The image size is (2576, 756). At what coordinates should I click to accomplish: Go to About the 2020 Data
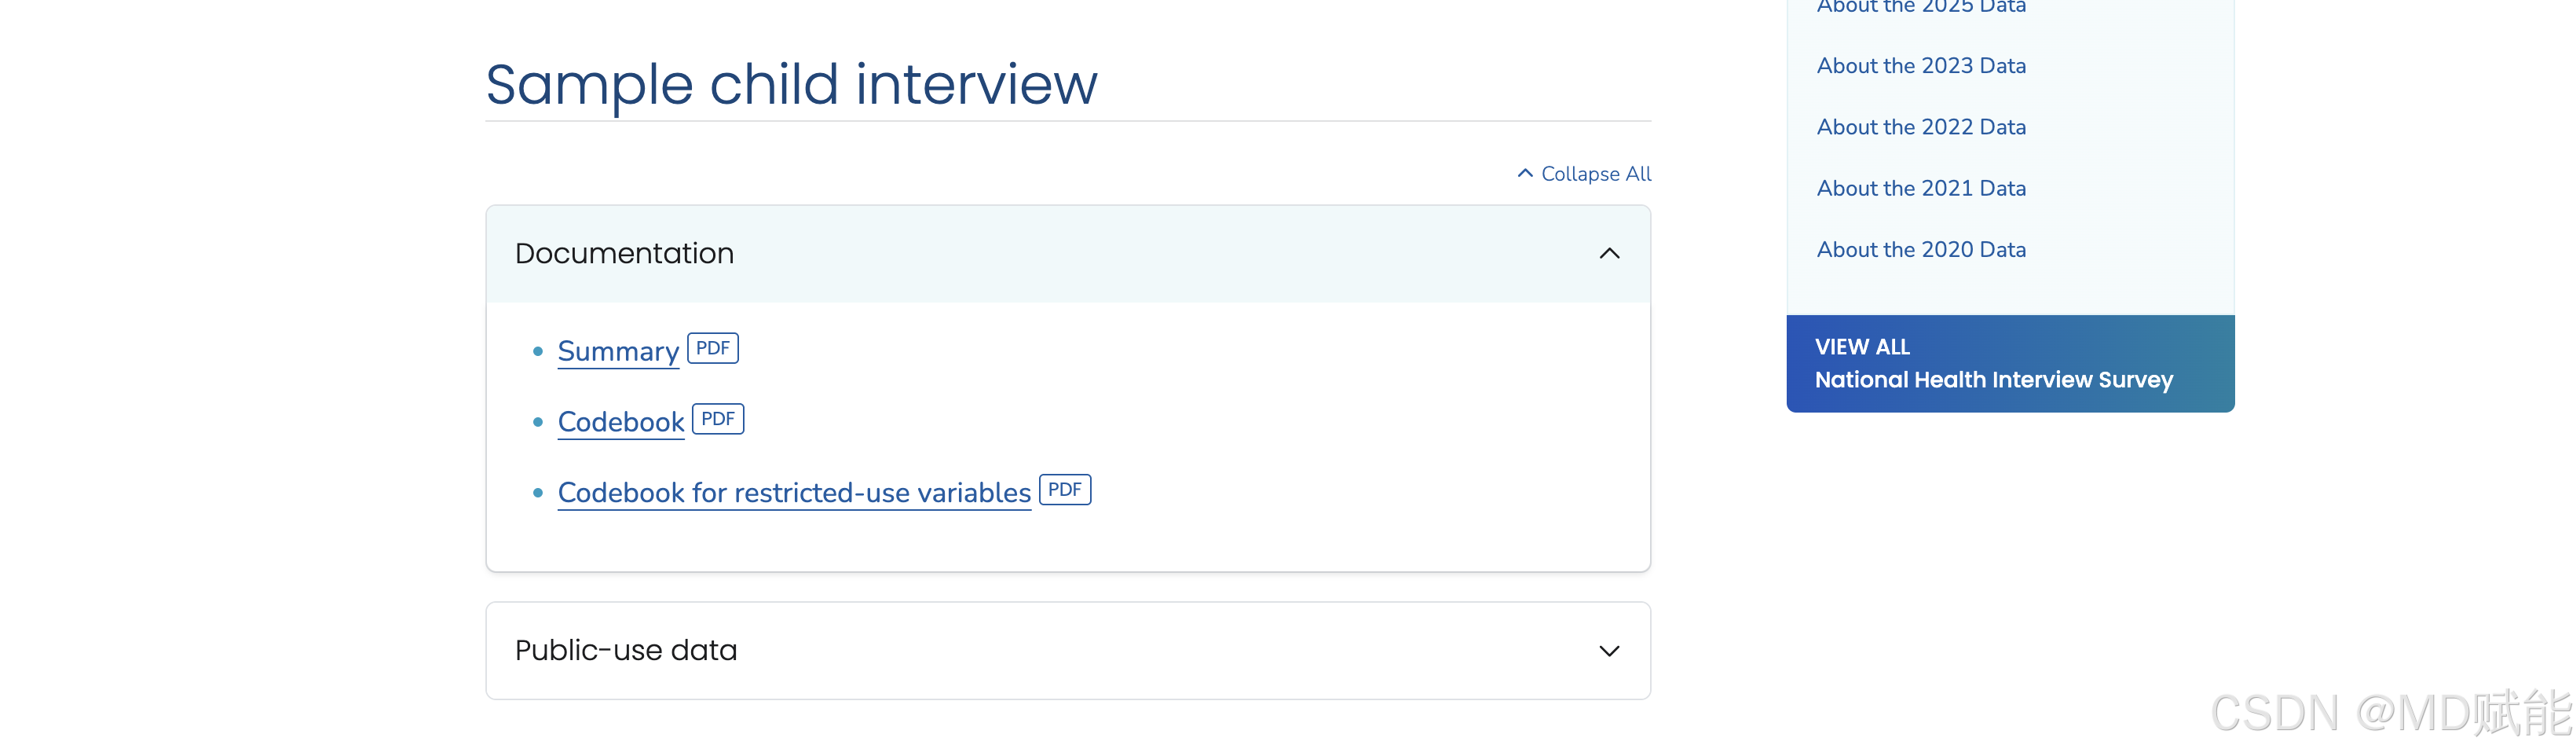point(1920,250)
